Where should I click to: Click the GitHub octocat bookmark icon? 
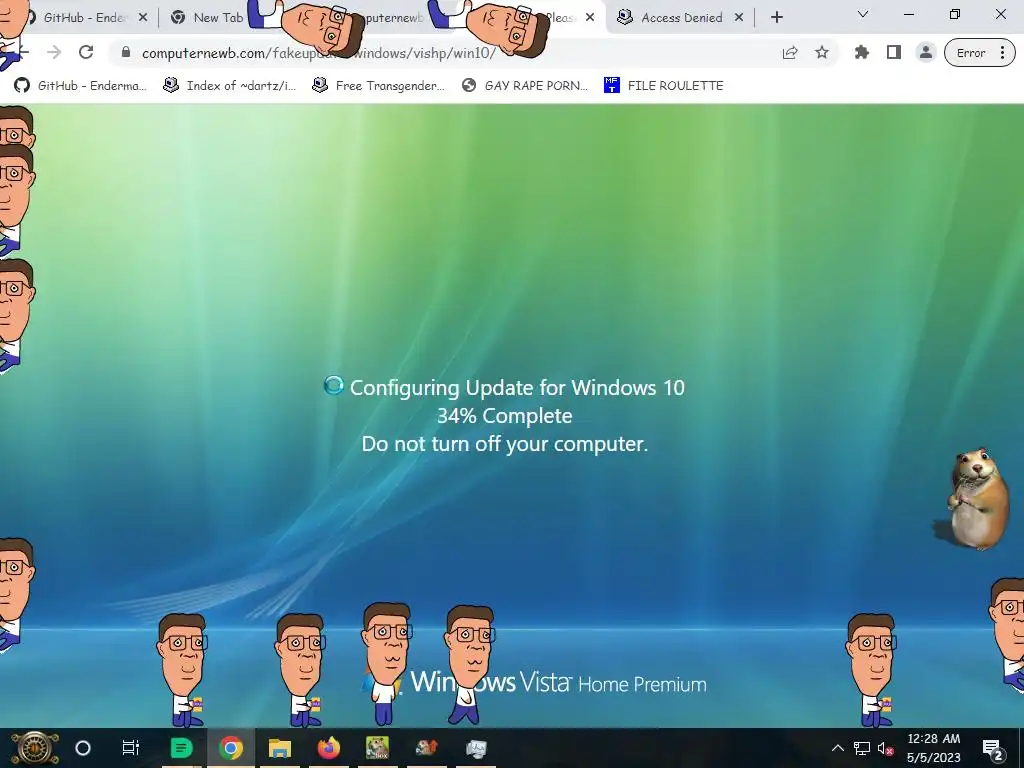(22, 86)
